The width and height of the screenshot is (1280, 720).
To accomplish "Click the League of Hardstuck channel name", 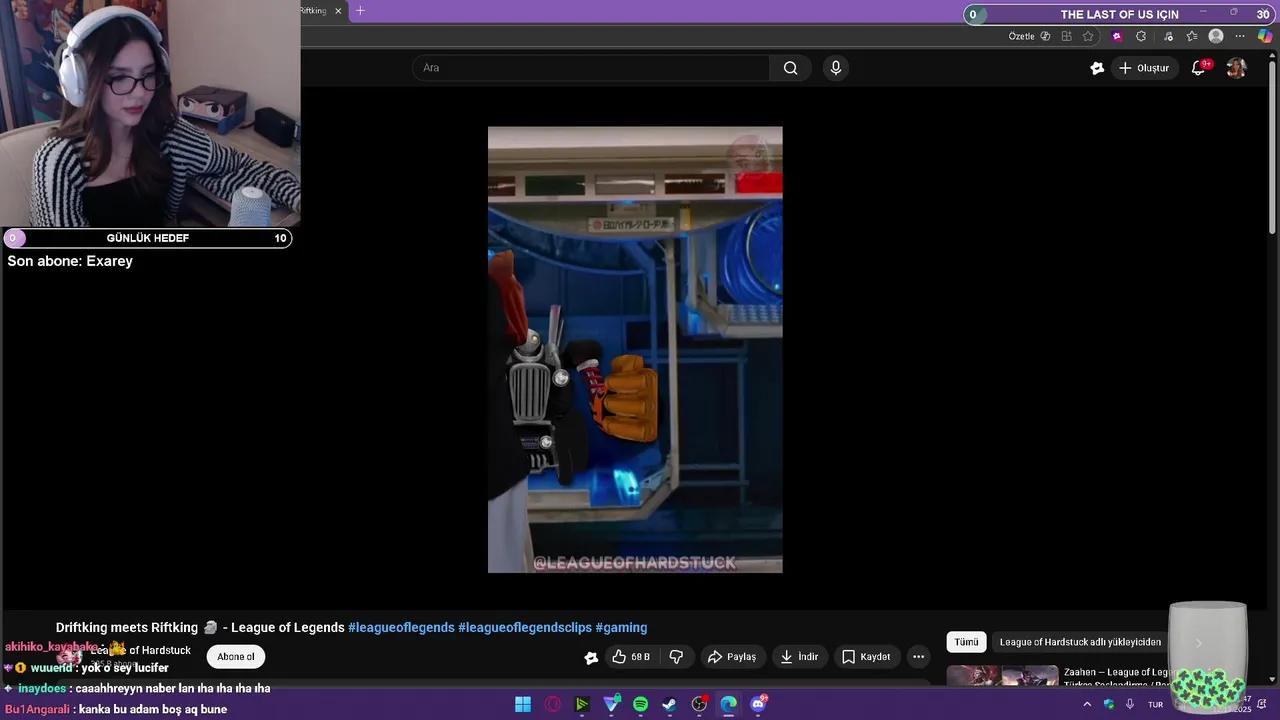I will 141,651.
